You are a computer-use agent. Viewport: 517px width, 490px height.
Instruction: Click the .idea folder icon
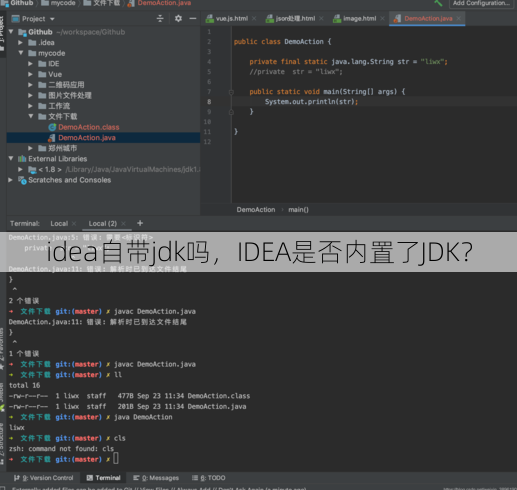pos(32,43)
